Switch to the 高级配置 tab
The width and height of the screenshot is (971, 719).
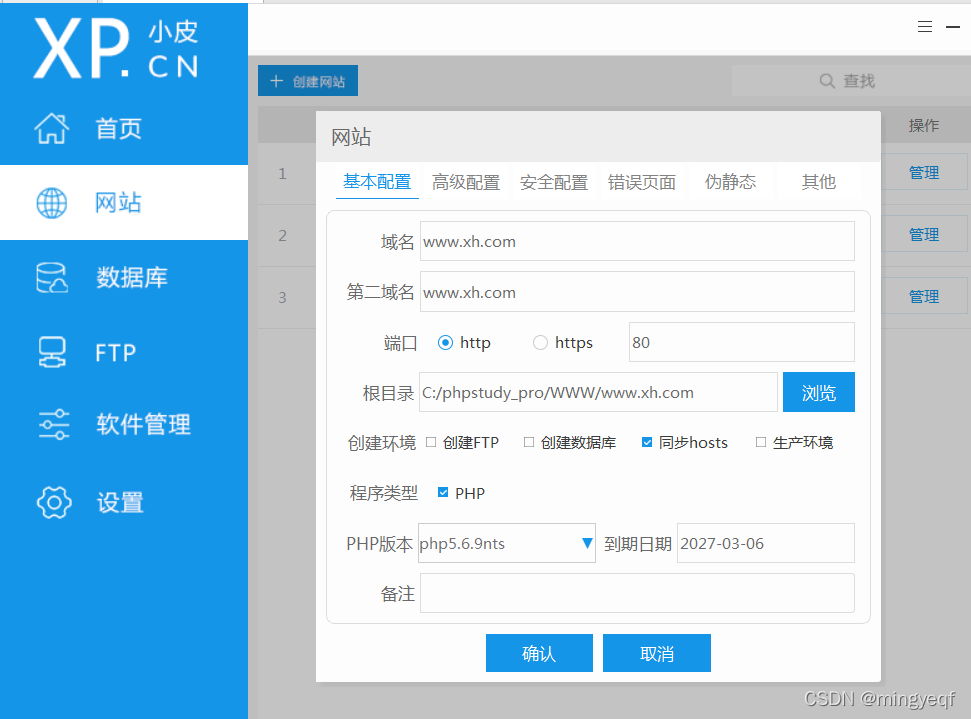(x=466, y=182)
